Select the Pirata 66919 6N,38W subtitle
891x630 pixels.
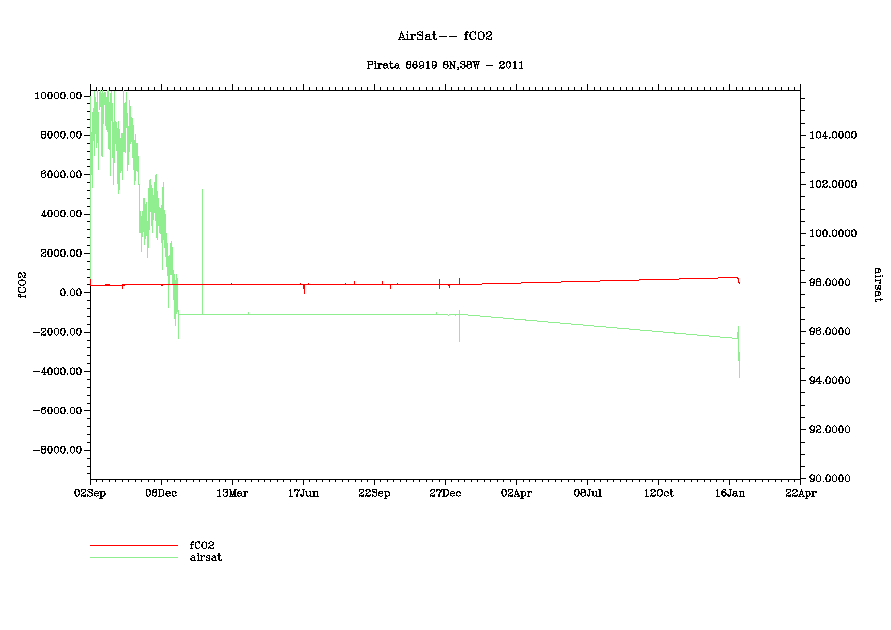tap(445, 65)
